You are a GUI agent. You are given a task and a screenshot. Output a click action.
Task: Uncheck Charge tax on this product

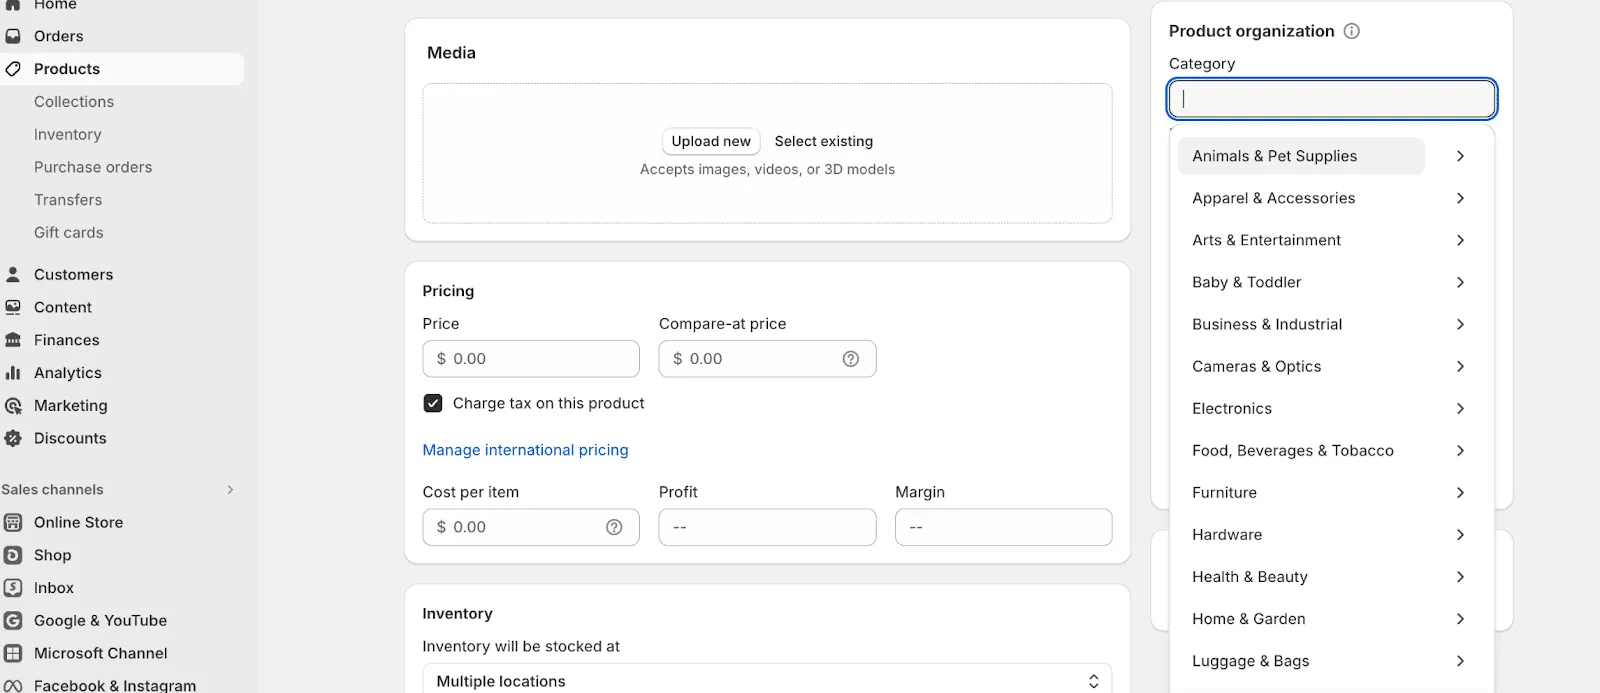click(x=433, y=403)
